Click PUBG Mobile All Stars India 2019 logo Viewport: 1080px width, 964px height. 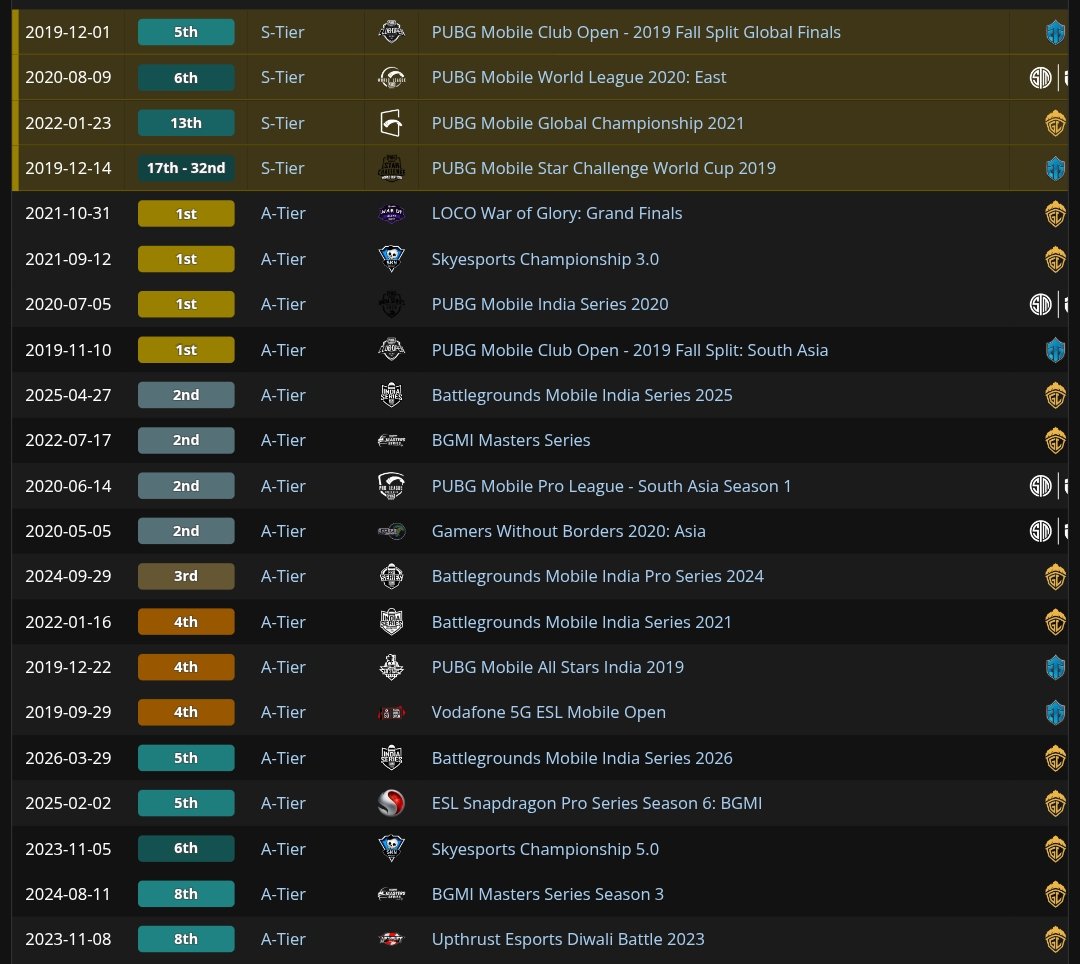[x=391, y=667]
